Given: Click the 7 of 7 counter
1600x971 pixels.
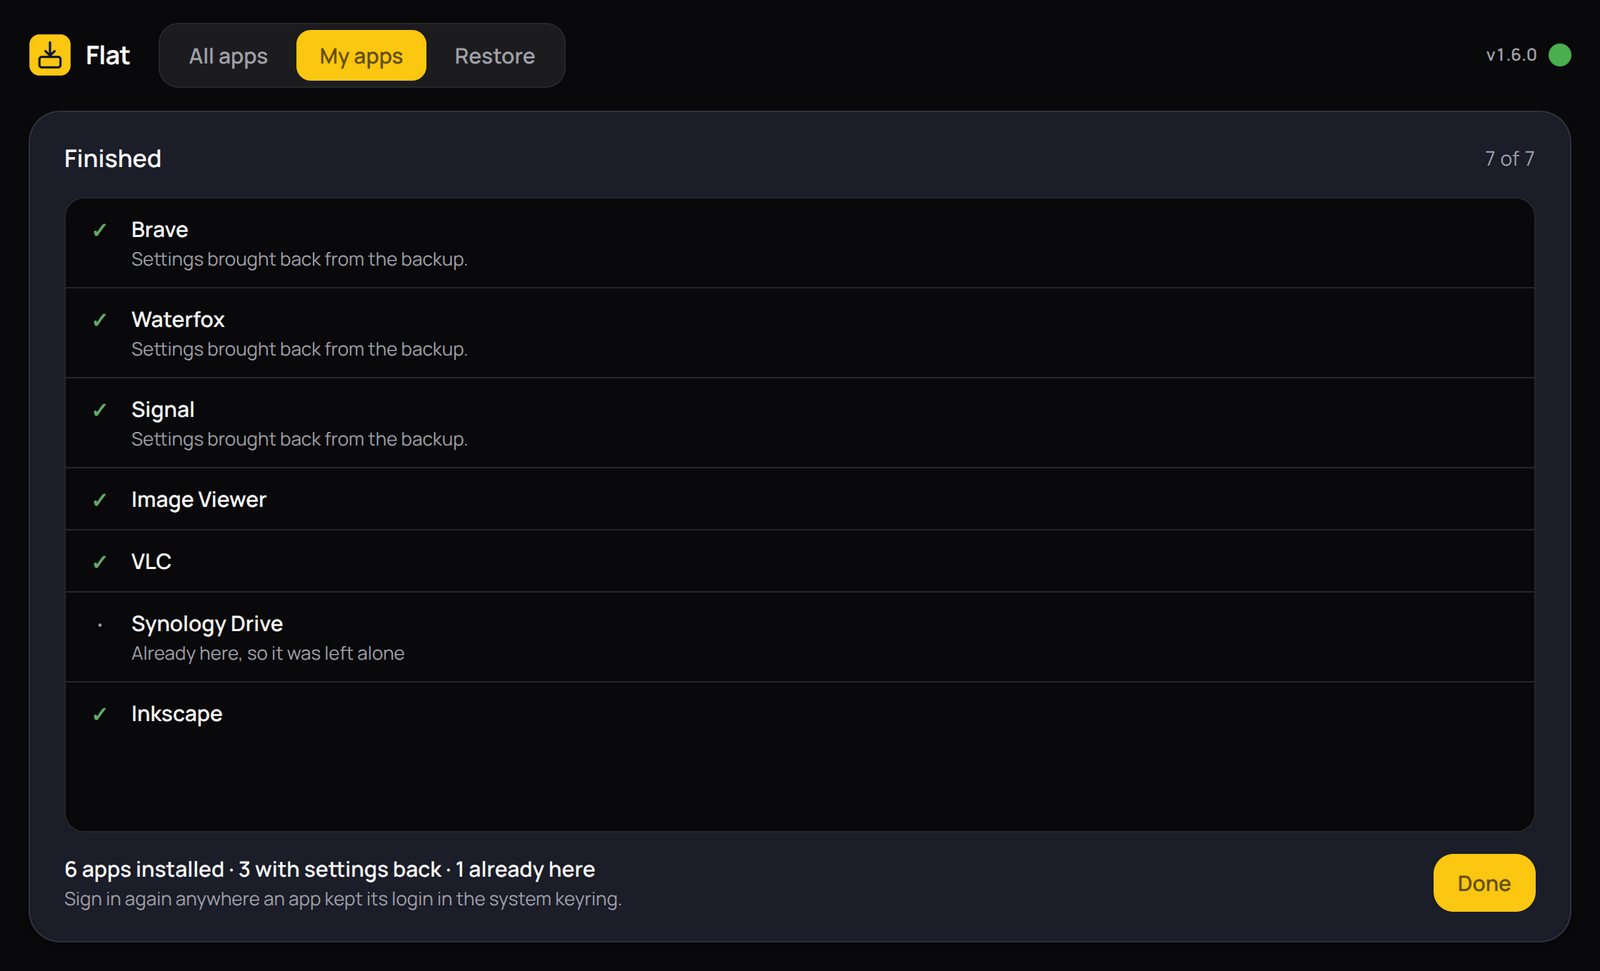Looking at the screenshot, I should 1509,158.
